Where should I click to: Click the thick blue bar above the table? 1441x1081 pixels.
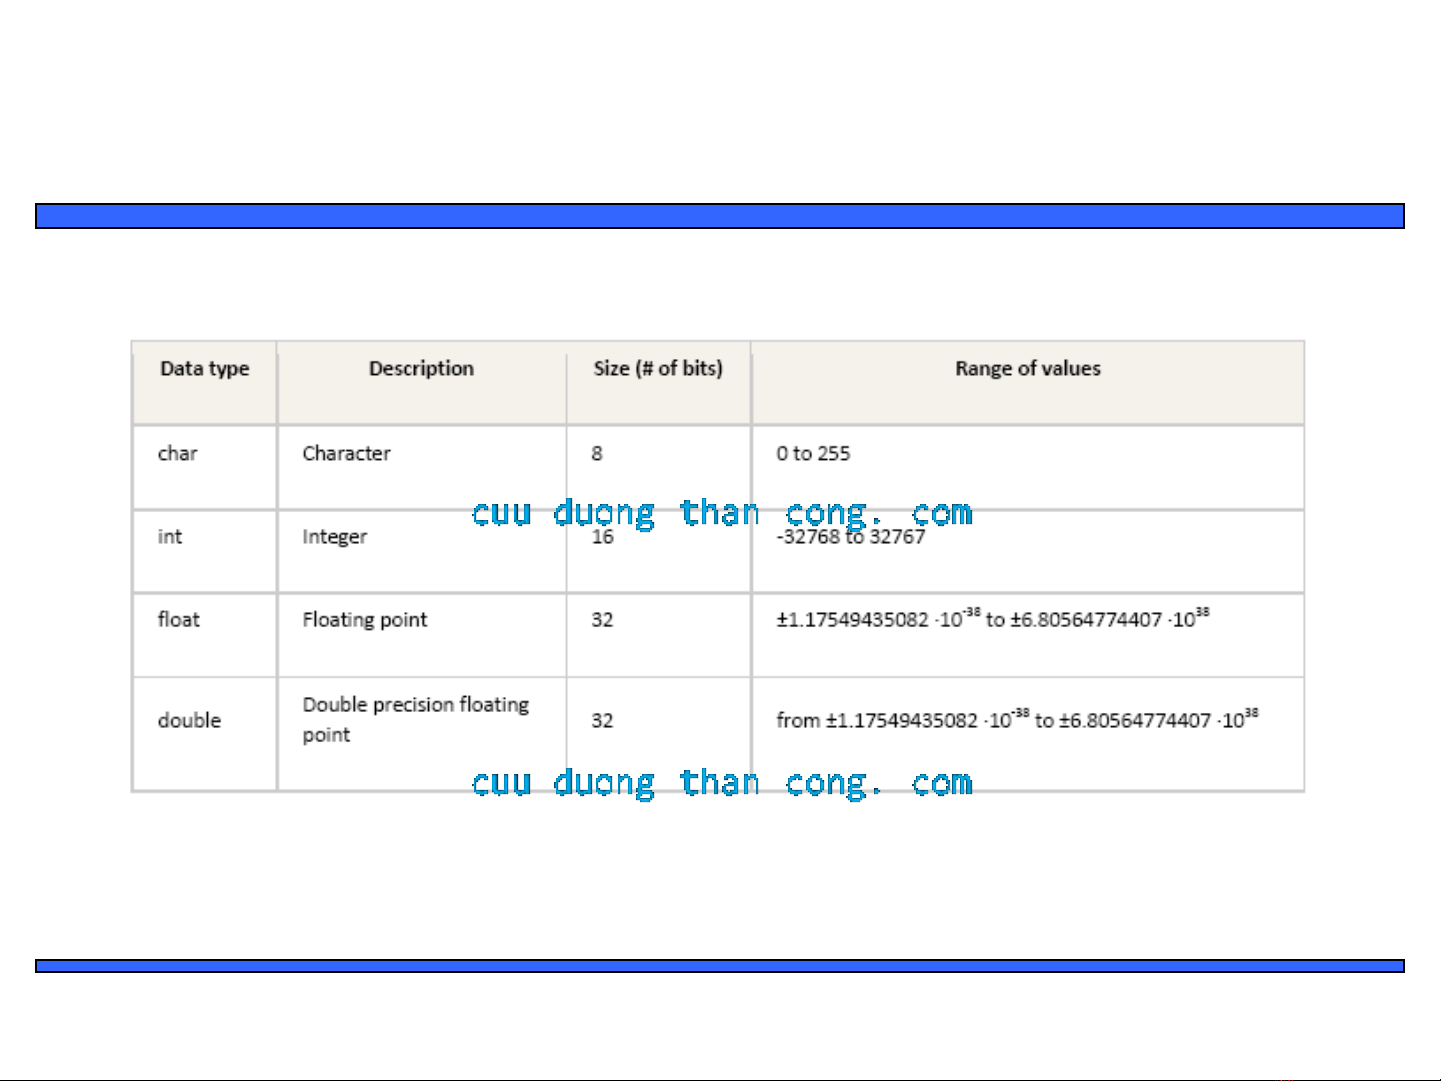(720, 216)
